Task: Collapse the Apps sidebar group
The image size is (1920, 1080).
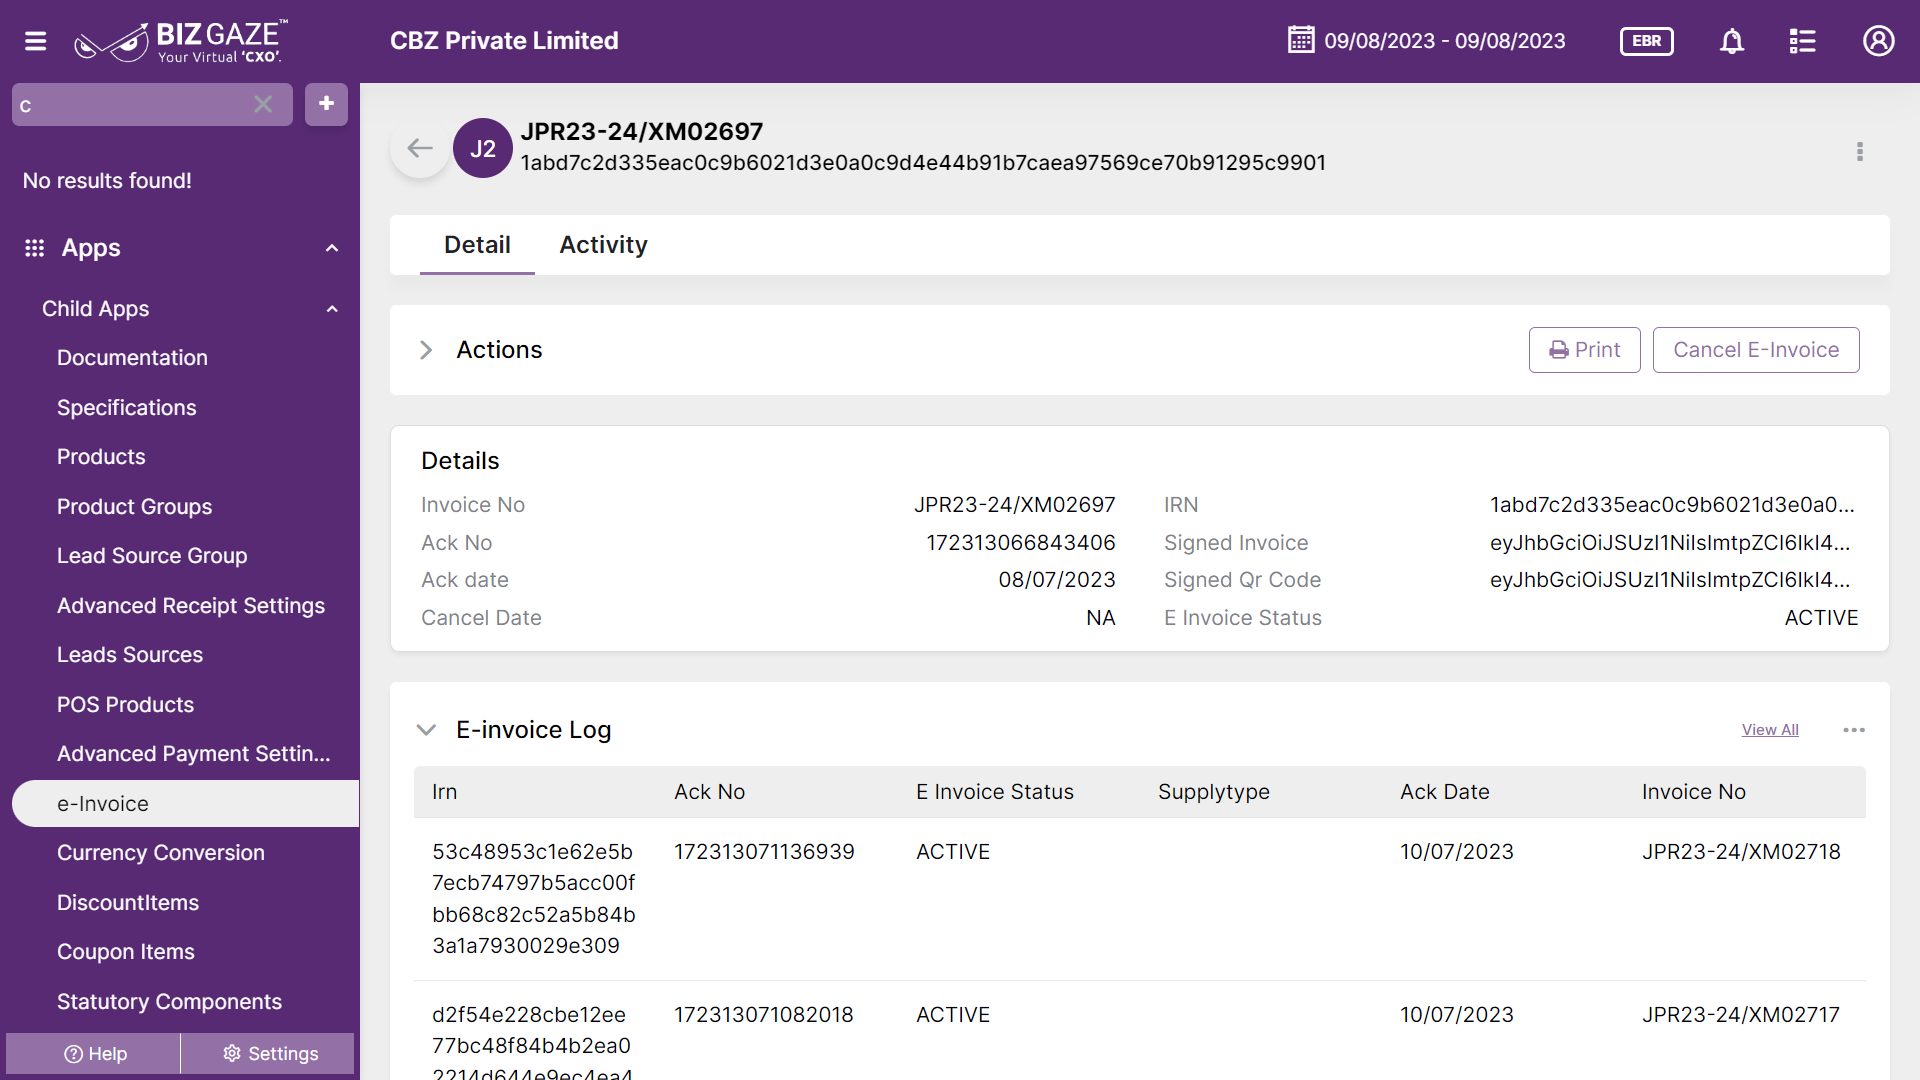Action: (332, 248)
